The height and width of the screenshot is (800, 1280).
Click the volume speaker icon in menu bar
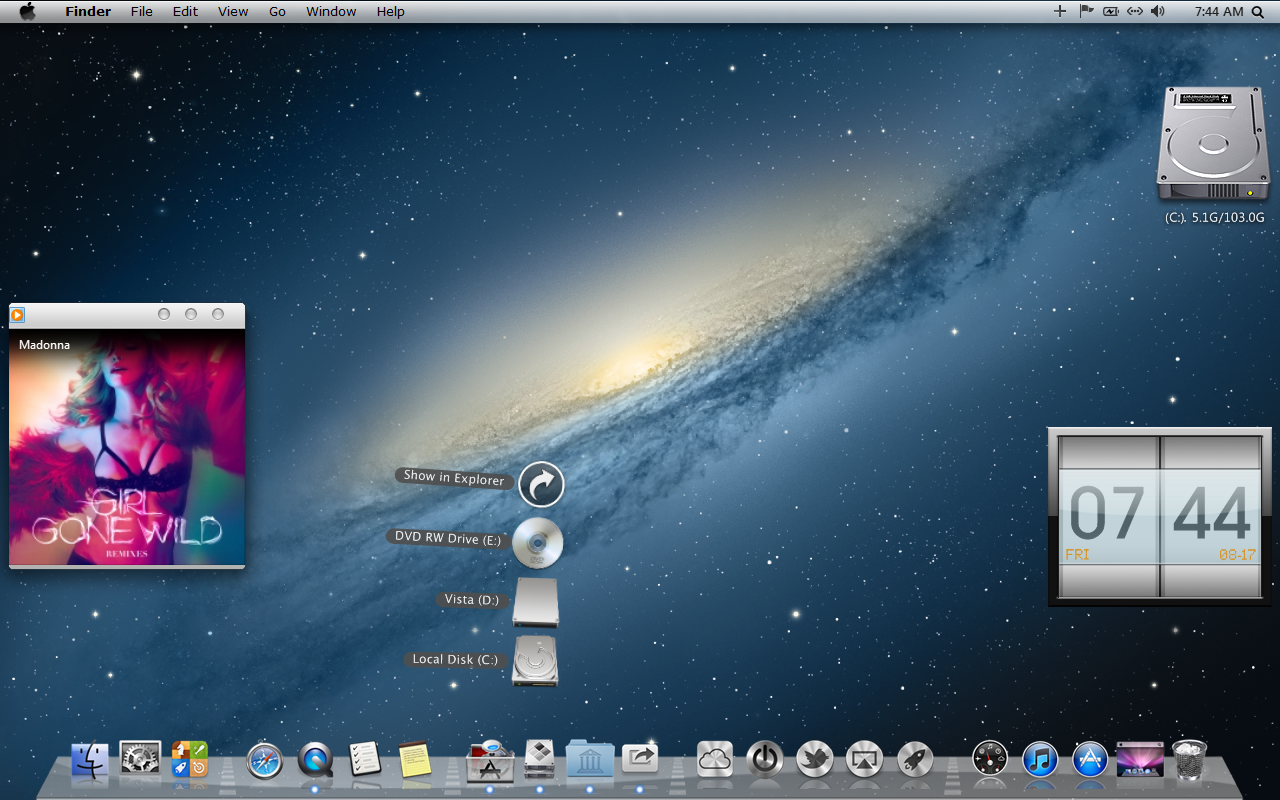(1158, 11)
